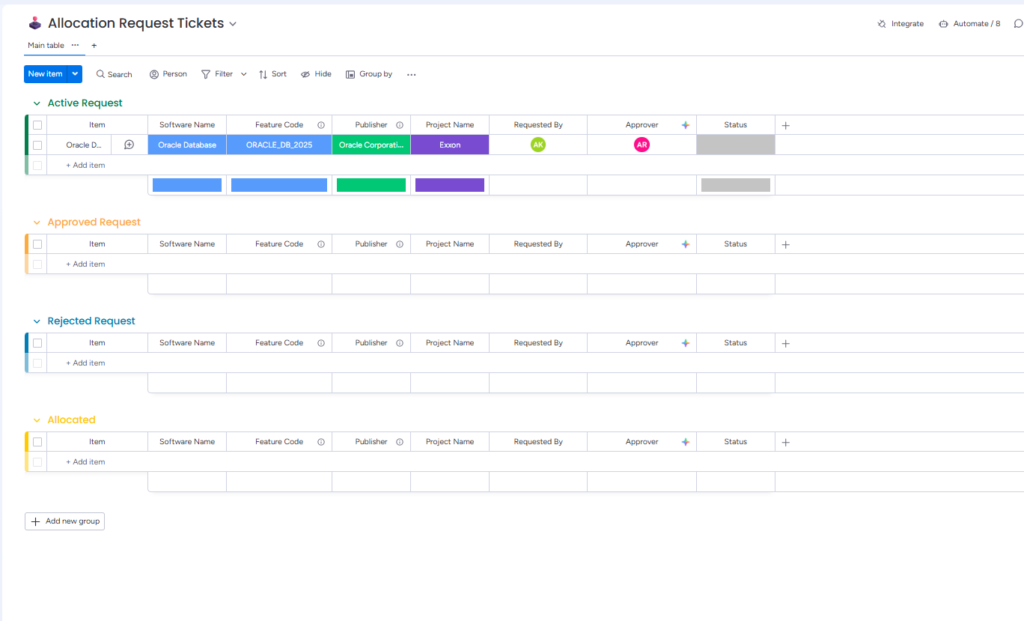Click the Person filter icon
Viewport: 1024px width, 621px height.
[155, 74]
